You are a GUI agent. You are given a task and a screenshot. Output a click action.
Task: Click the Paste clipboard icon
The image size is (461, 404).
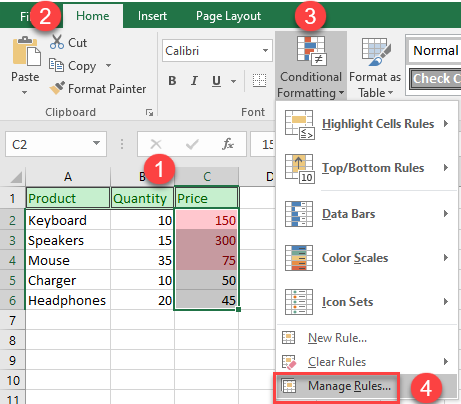point(26,51)
